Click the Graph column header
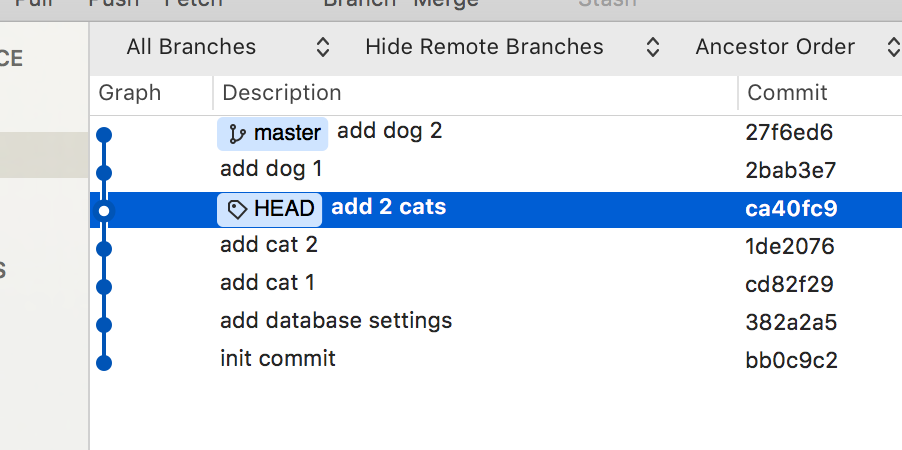 pos(130,93)
